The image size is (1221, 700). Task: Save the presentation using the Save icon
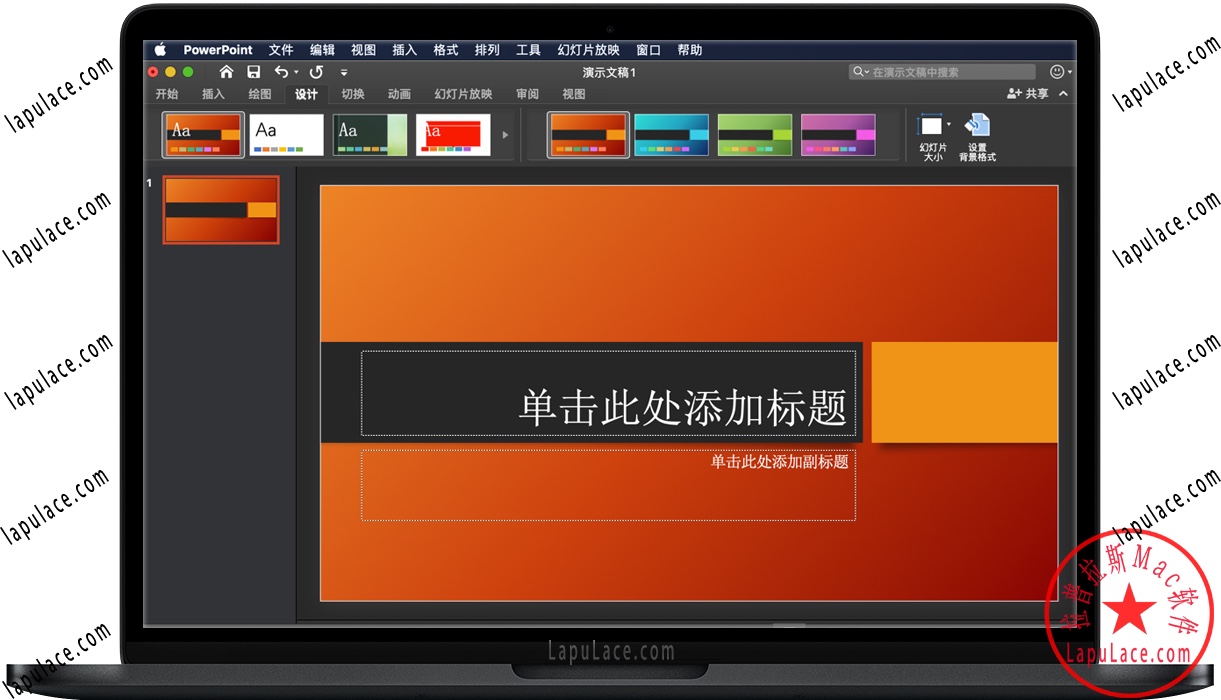pyautogui.click(x=254, y=72)
